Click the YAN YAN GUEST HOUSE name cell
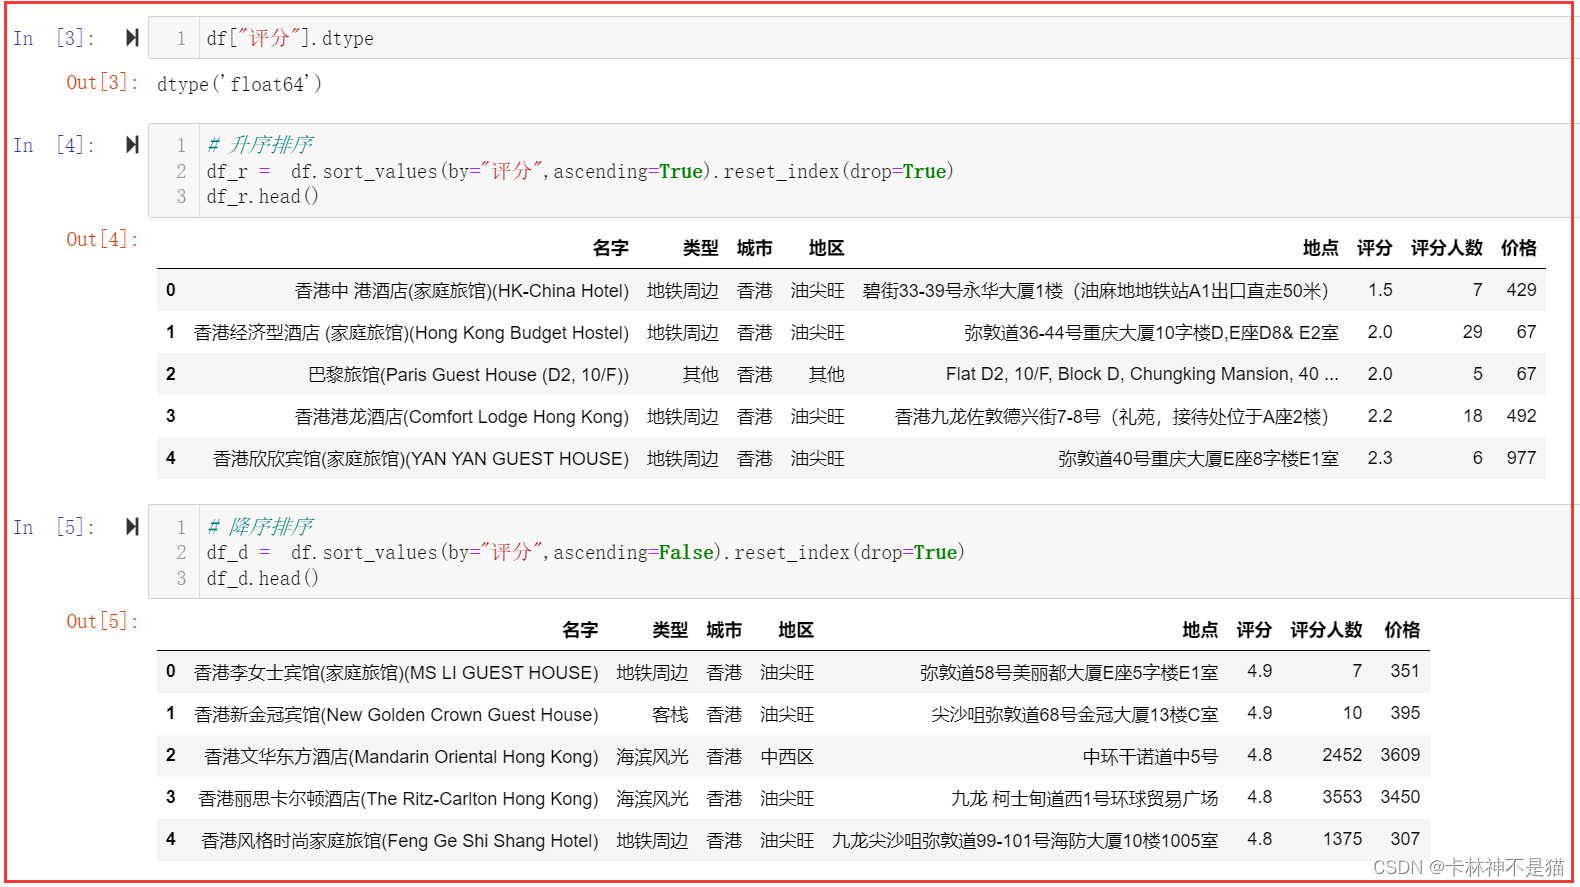 [420, 459]
